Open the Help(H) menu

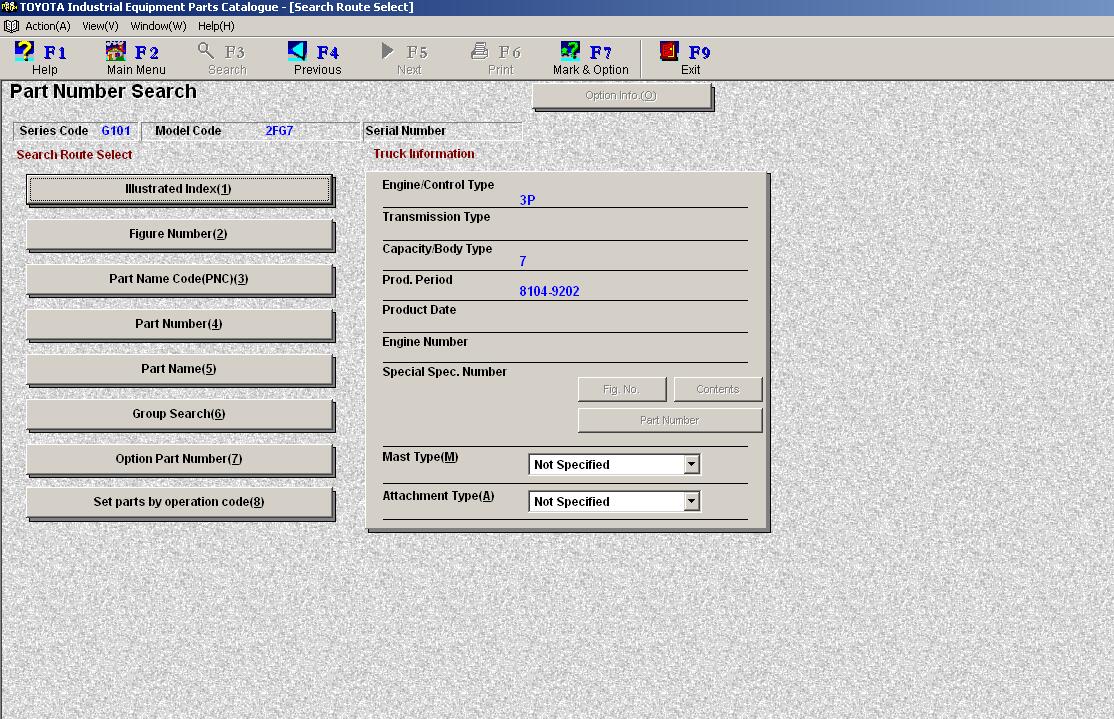pos(216,26)
